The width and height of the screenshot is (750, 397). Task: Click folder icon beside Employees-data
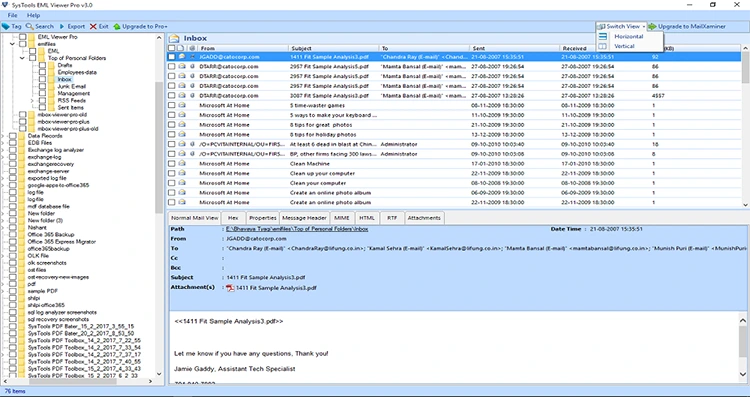click(x=51, y=72)
